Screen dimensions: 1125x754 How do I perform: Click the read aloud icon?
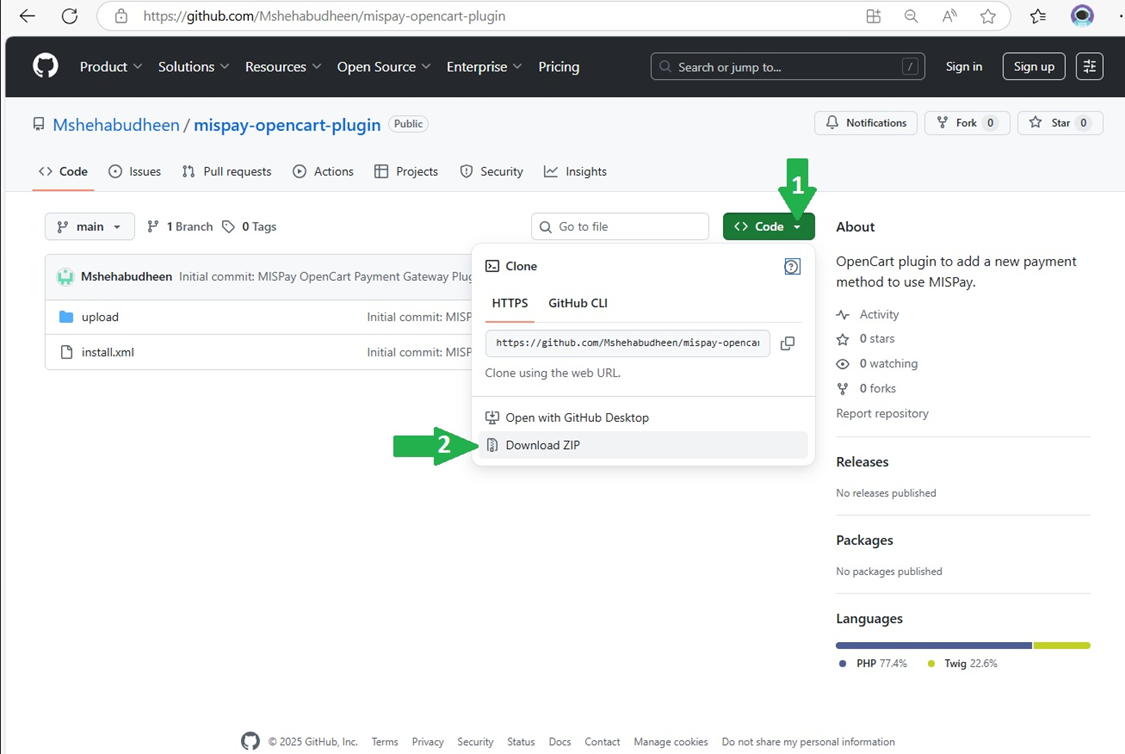(x=949, y=16)
